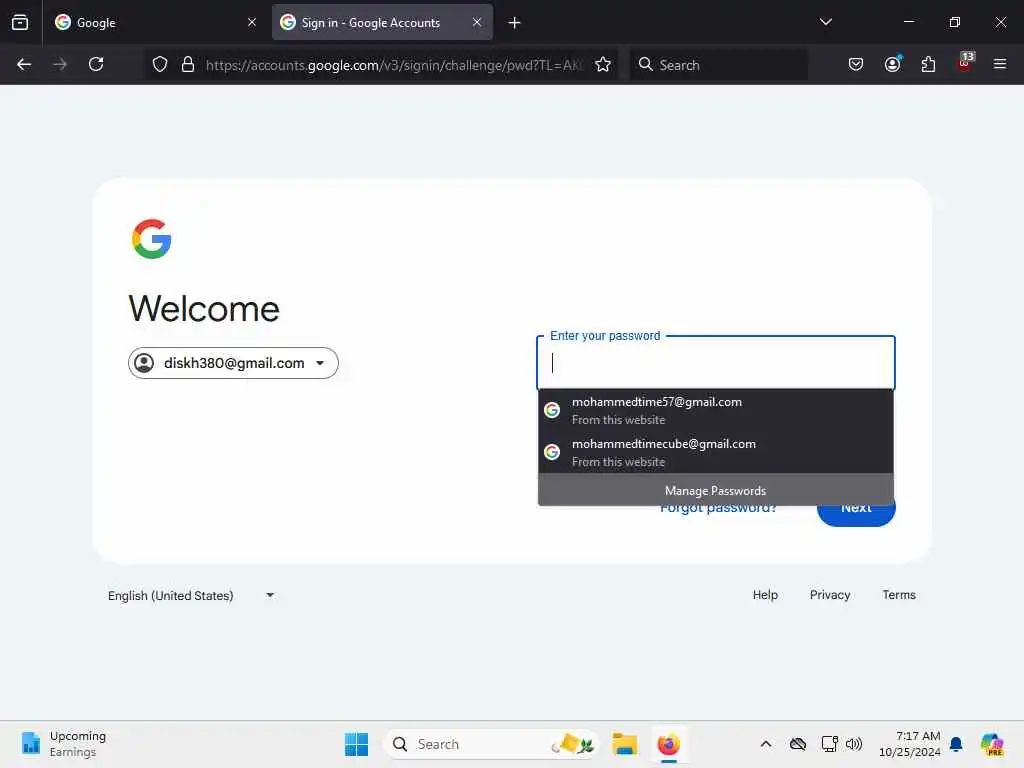The image size is (1024, 768).
Task: Open Manage Passwords
Action: click(716, 490)
